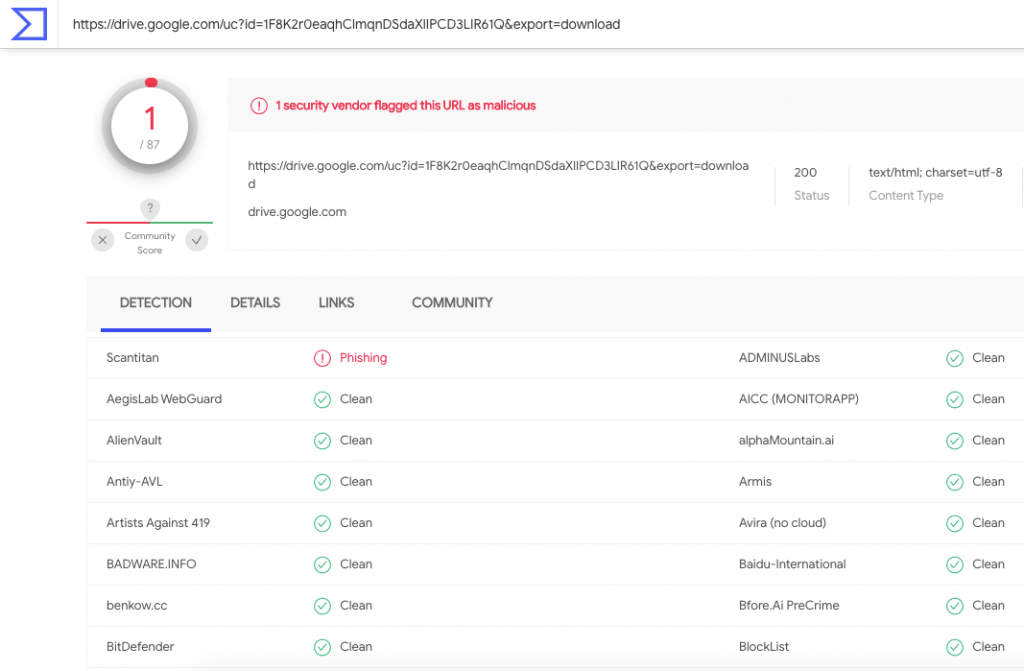Screen dimensions: 1024x671
Task: Open the DETECTION tab
Action: [156, 303]
